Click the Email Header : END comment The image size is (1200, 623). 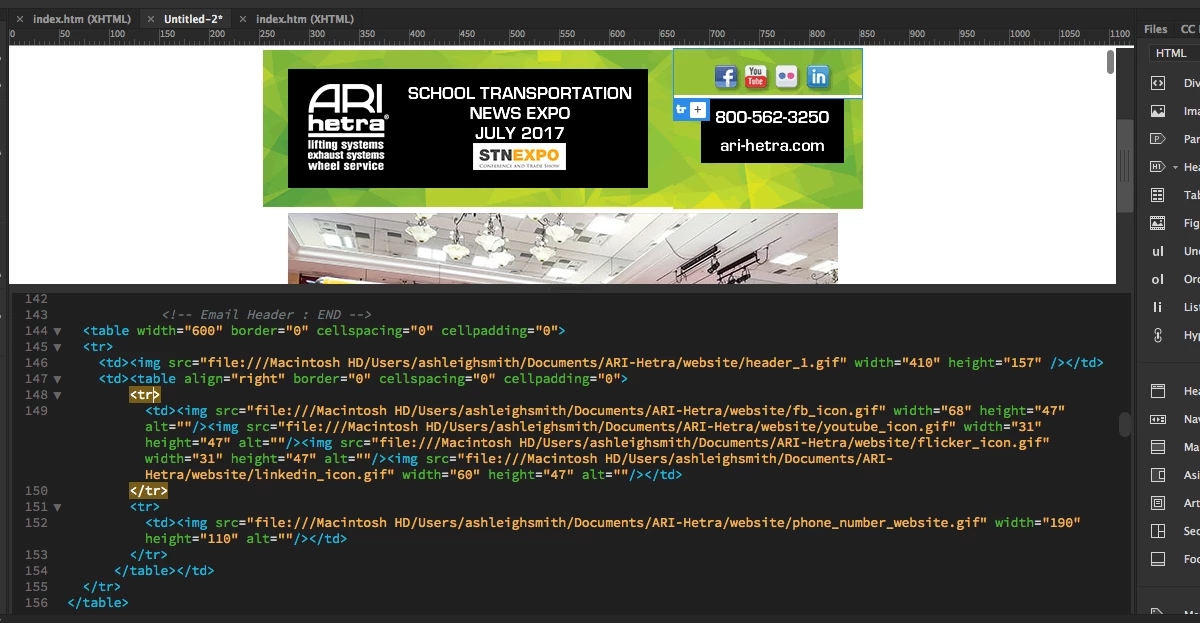(x=267, y=315)
